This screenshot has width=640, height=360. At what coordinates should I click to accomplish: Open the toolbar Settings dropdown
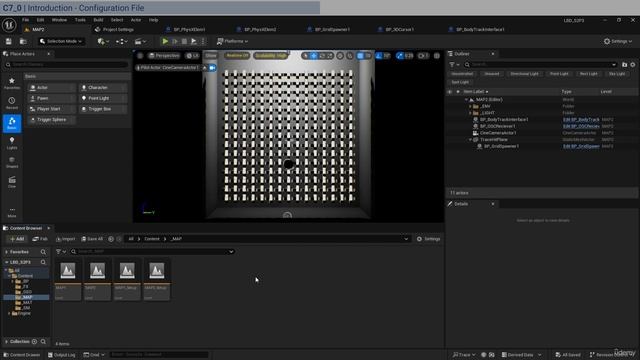click(618, 41)
